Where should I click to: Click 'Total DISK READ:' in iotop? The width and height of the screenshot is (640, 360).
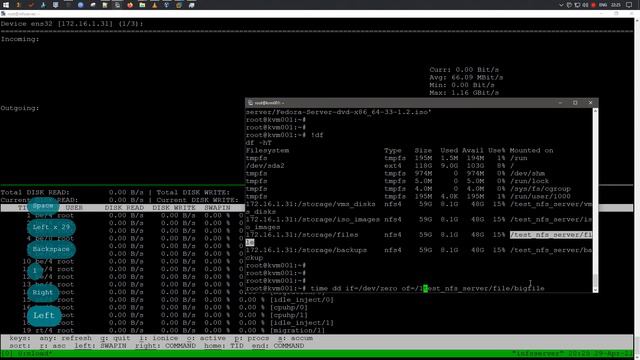tap(35, 192)
